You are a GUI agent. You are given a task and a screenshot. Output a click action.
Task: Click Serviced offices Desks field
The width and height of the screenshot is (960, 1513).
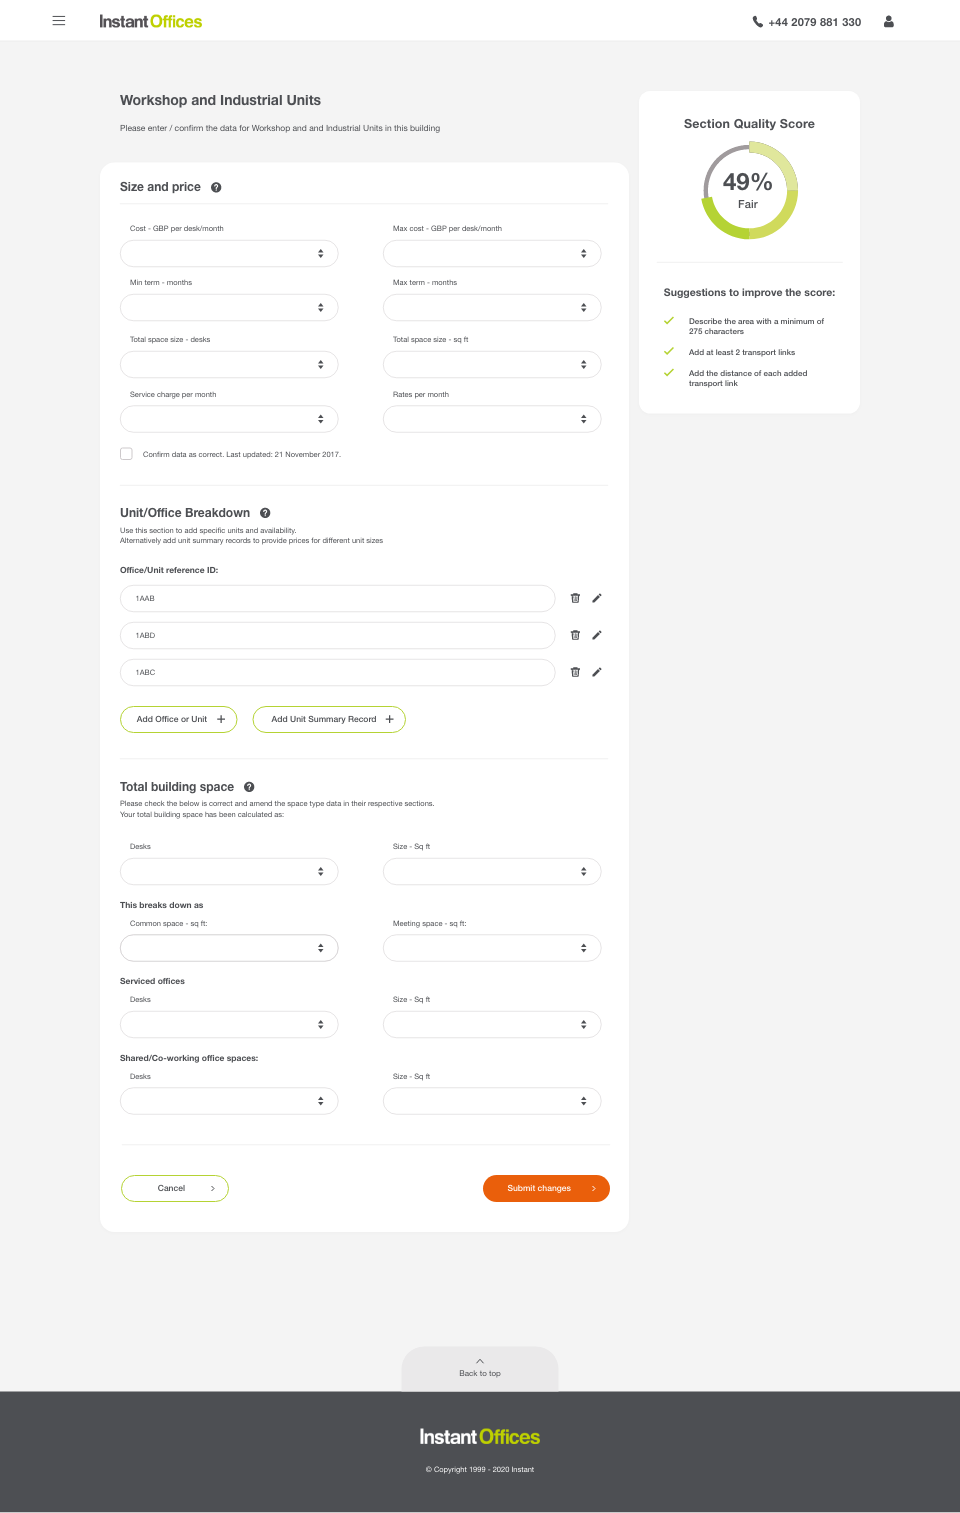(x=229, y=1024)
